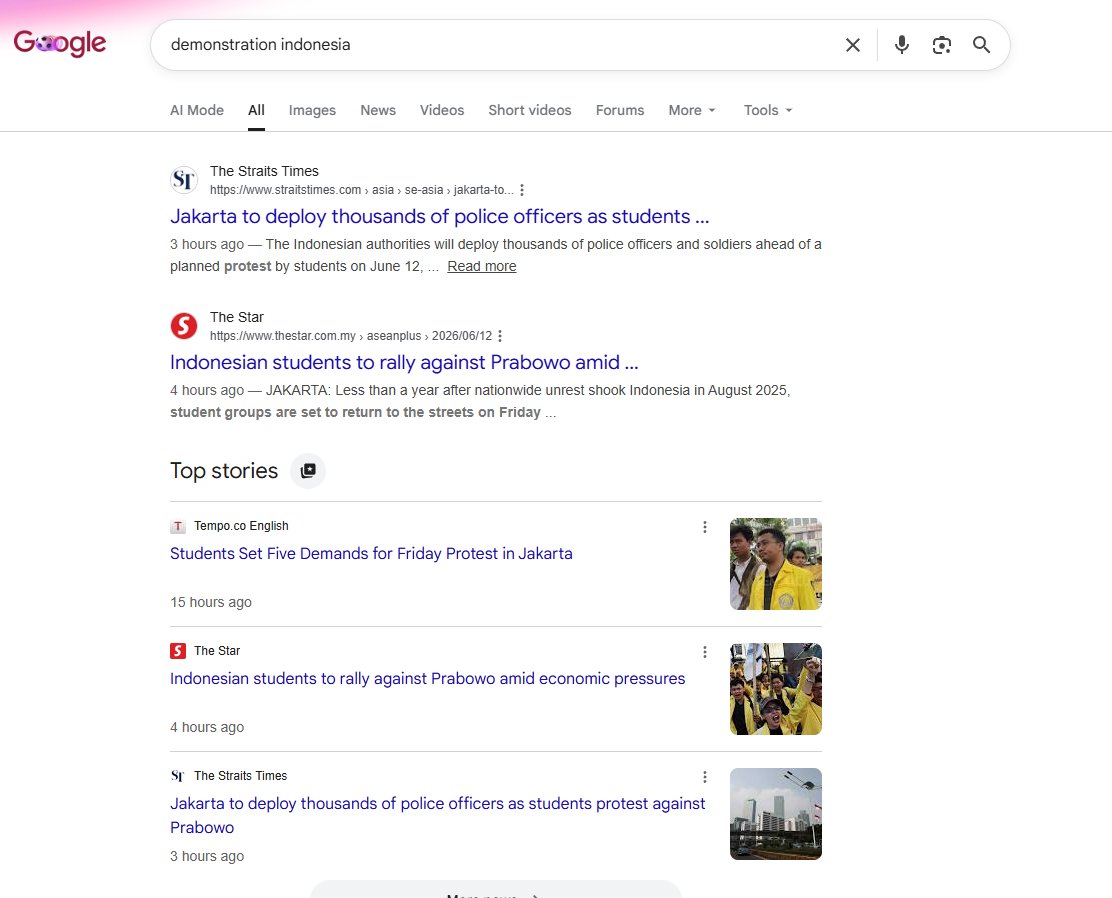Screen dimensions: 1112x898
Task: Click the straitstimes.com breadcrumb URL
Action: pos(362,190)
